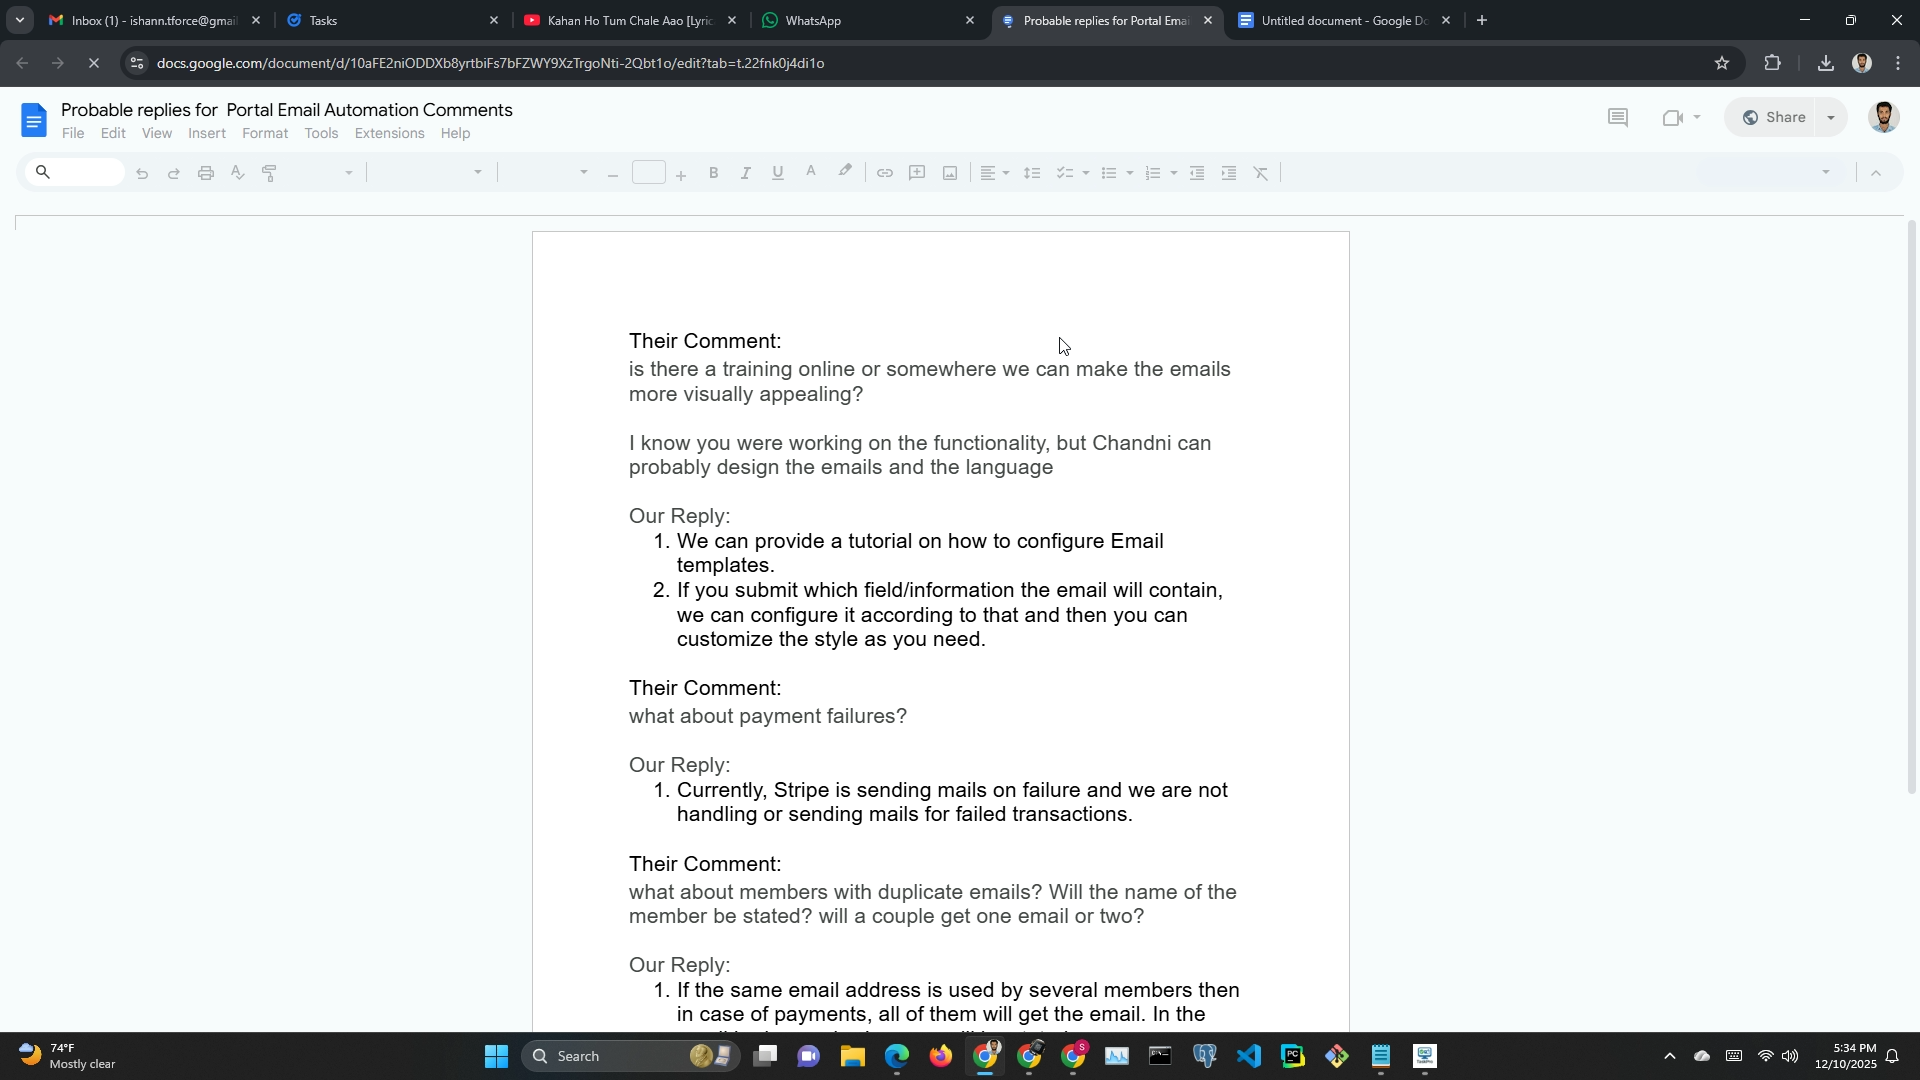Expand the bulleted list options arrow
The height and width of the screenshot is (1080, 1920).
(1130, 173)
